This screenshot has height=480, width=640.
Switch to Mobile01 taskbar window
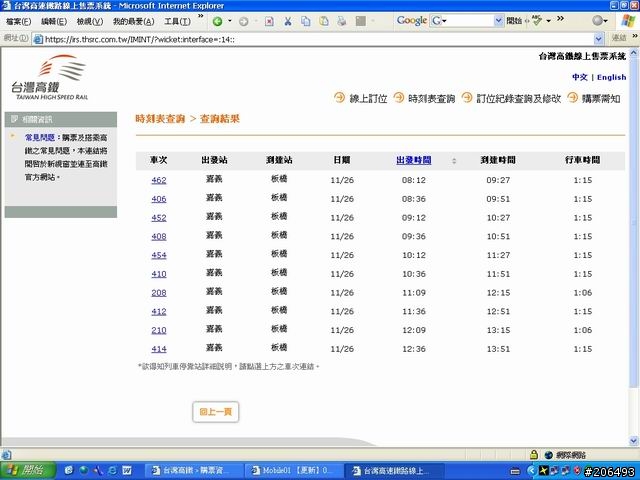click(294, 471)
